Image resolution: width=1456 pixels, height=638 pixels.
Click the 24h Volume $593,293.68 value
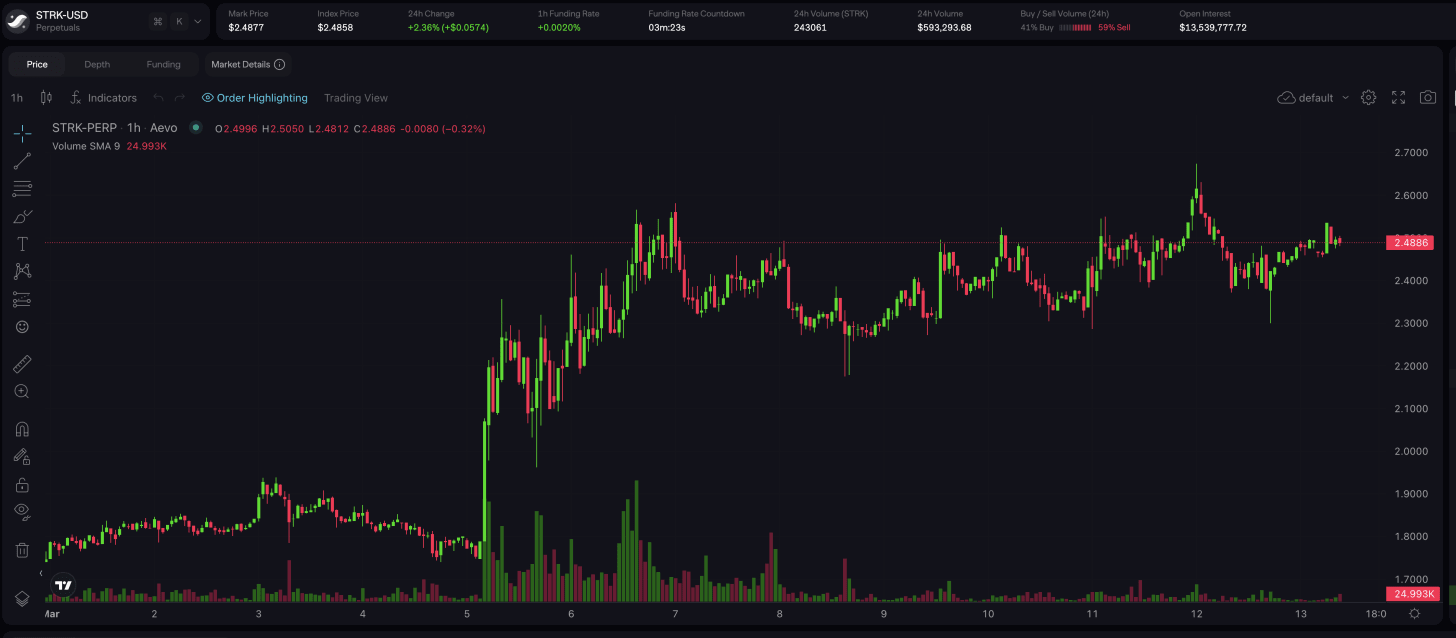944,27
